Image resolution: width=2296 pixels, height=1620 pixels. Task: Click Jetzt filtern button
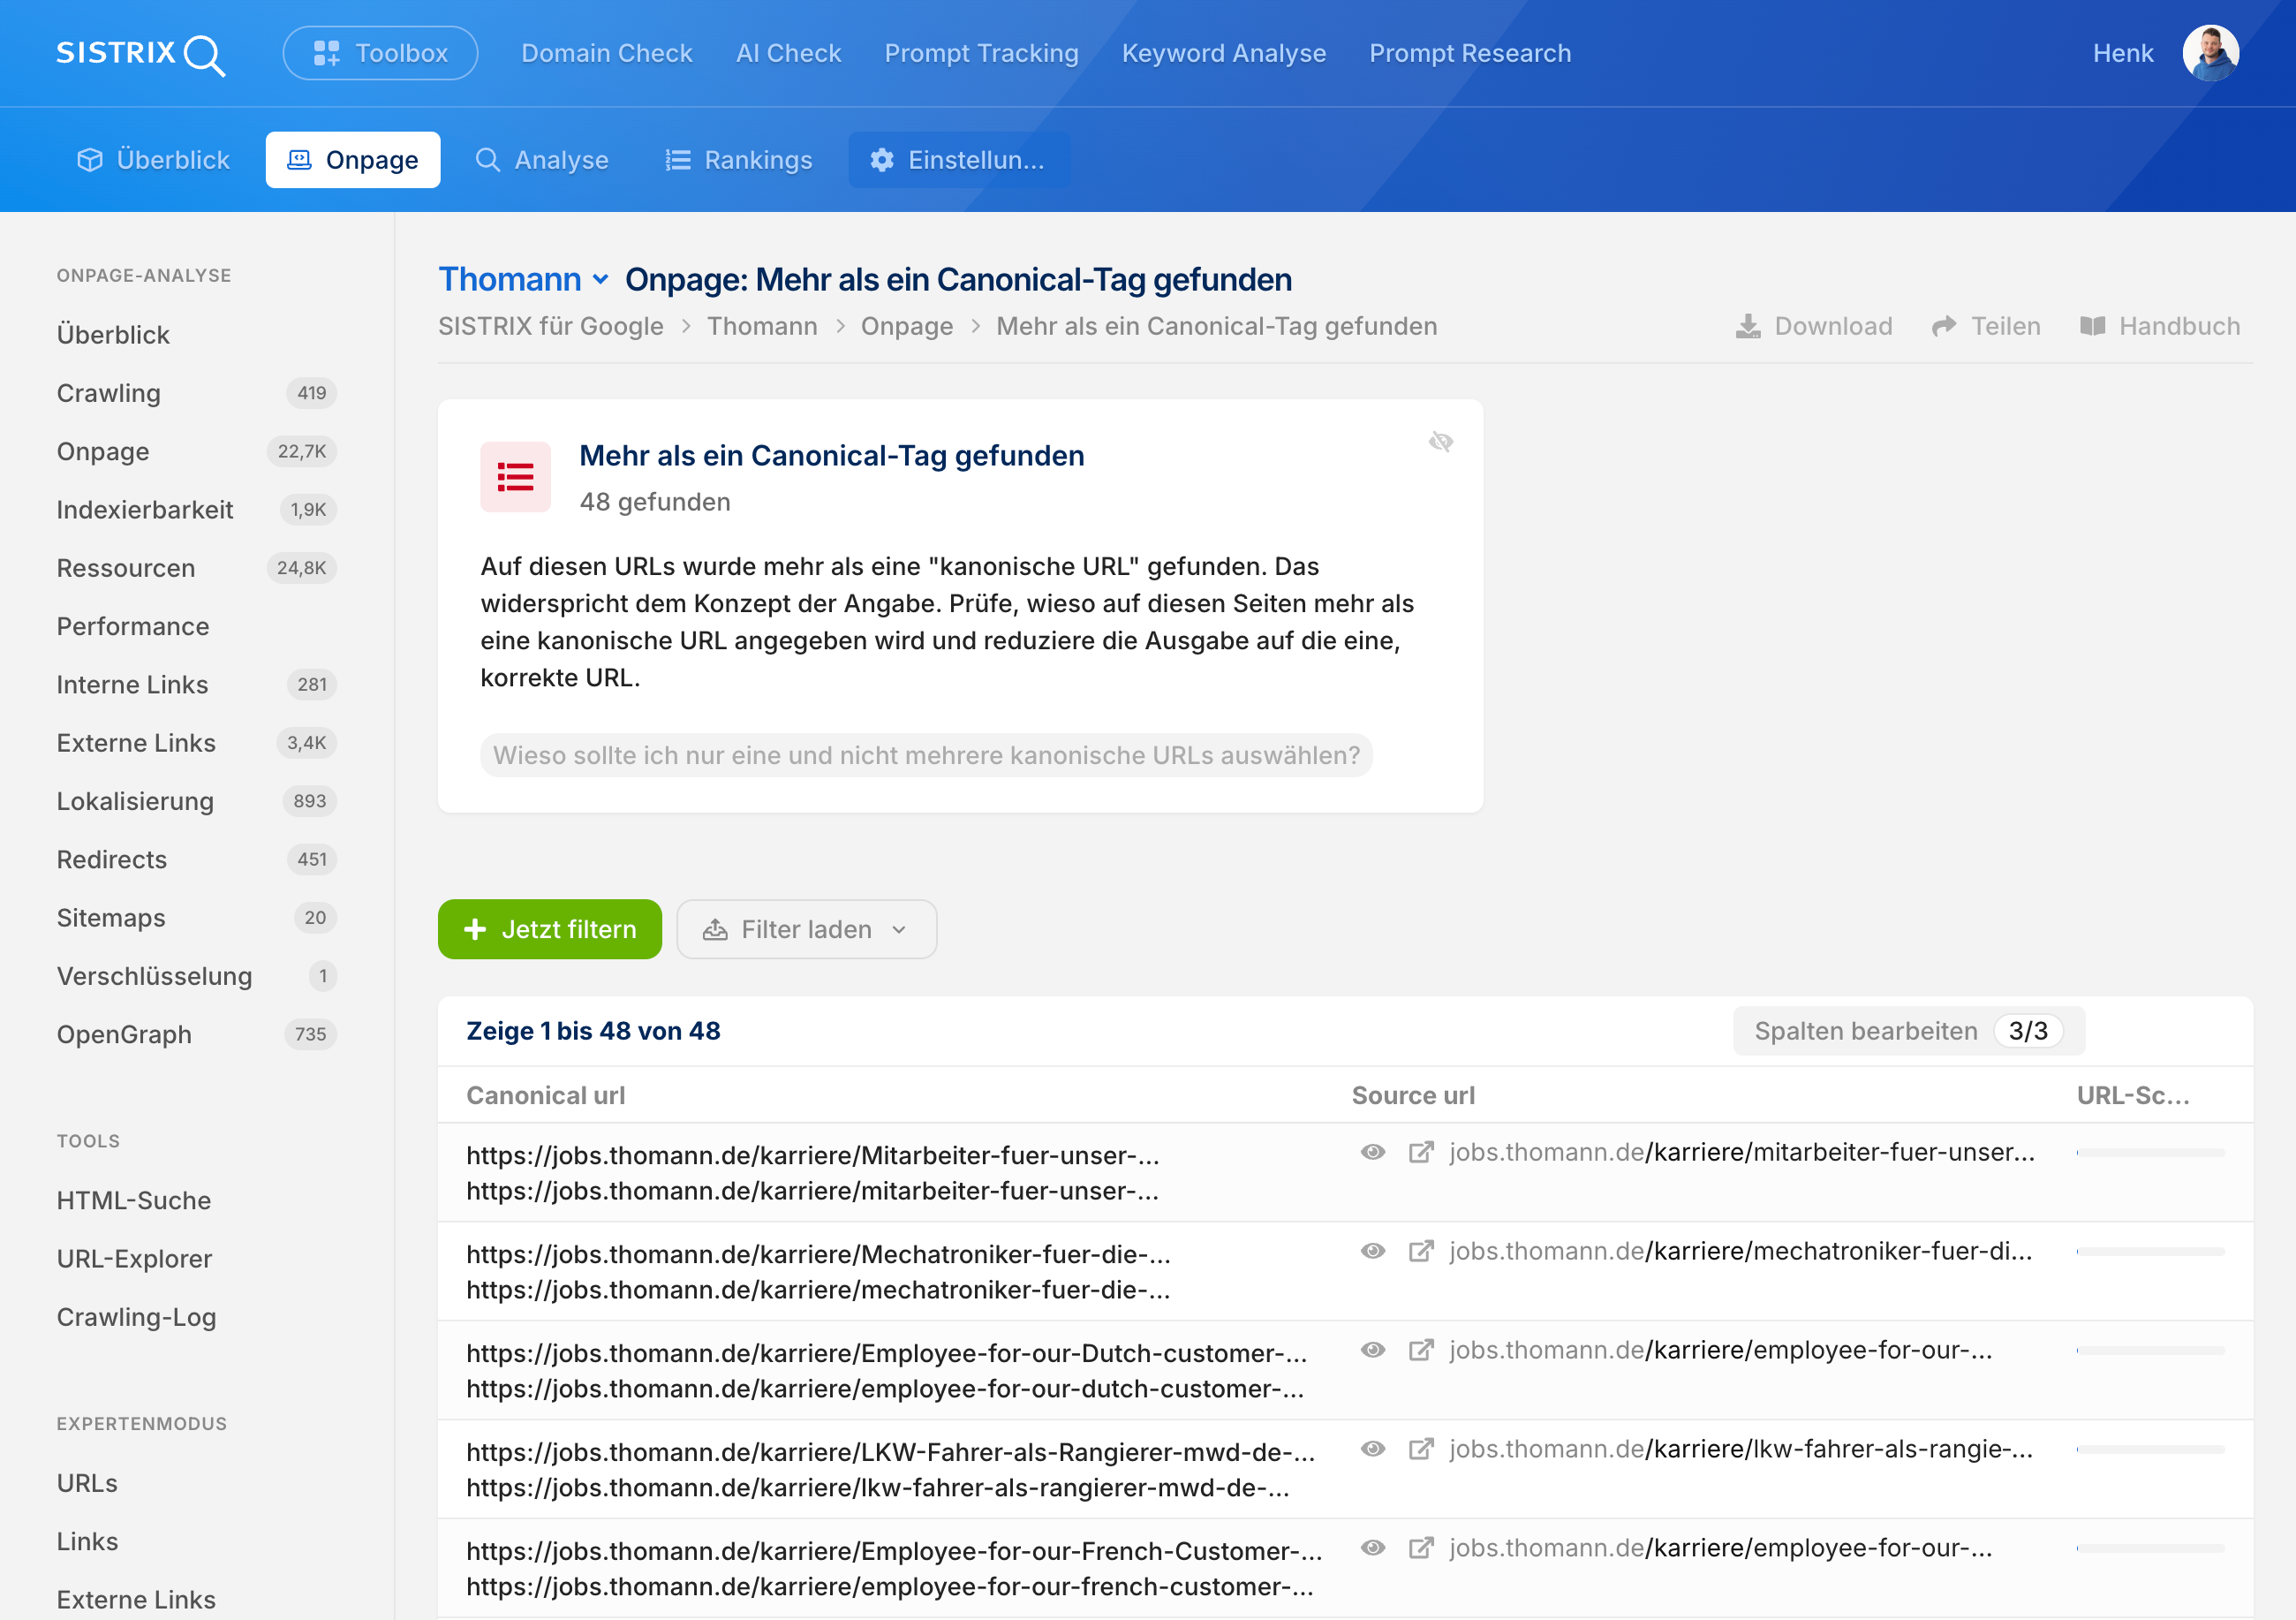click(x=550, y=929)
